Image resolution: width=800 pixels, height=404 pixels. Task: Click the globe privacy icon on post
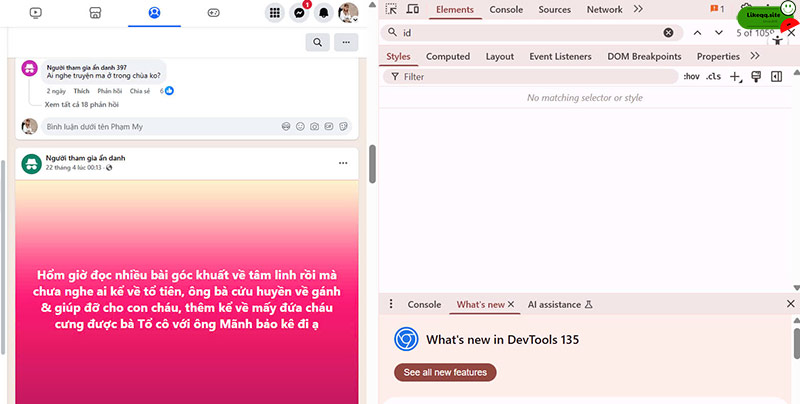[109, 167]
